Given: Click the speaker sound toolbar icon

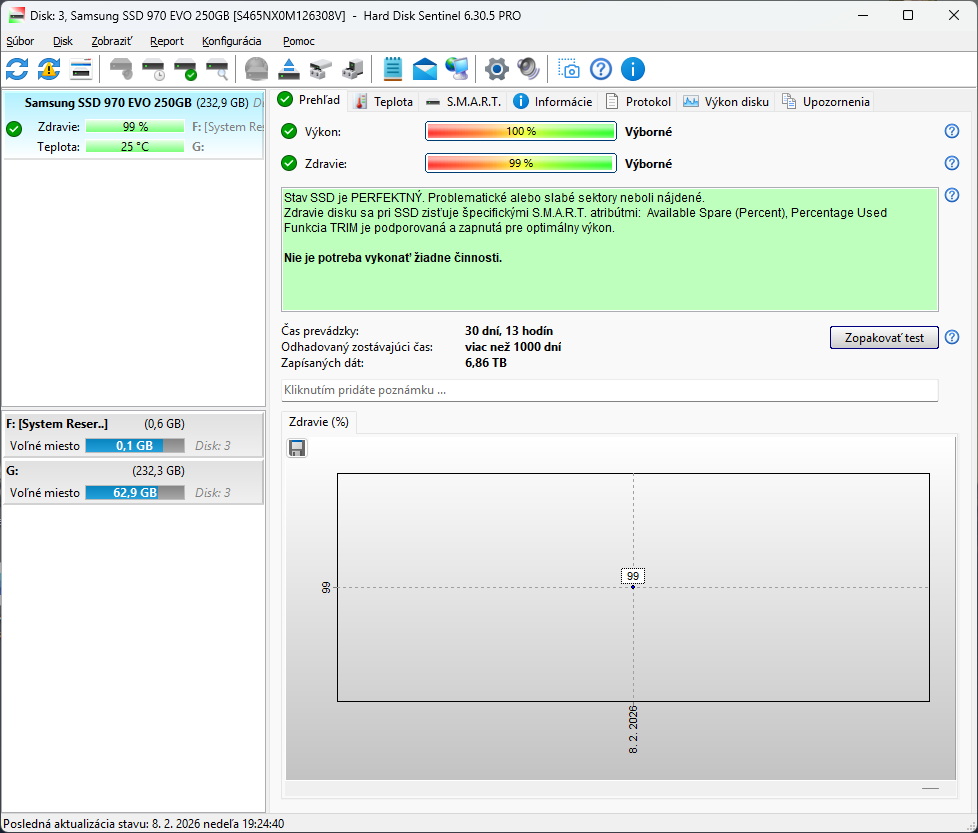Looking at the screenshot, I should click(529, 69).
